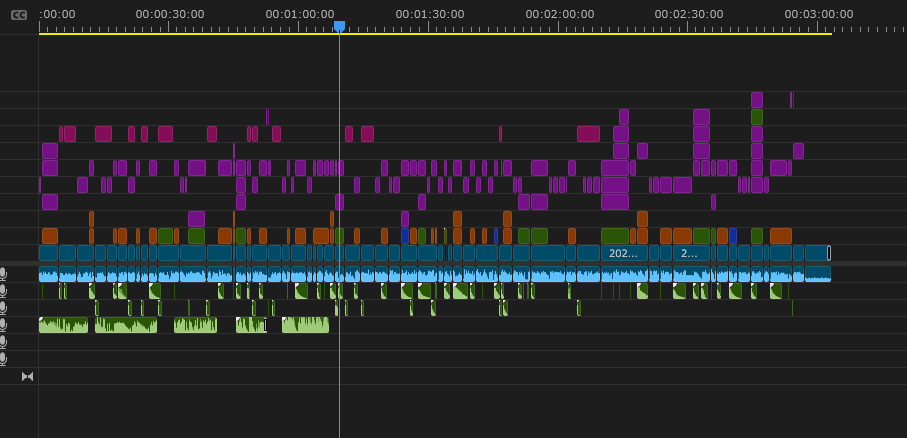Toggle the closed captions CC track button
This screenshot has width=907, height=438.
click(x=19, y=15)
